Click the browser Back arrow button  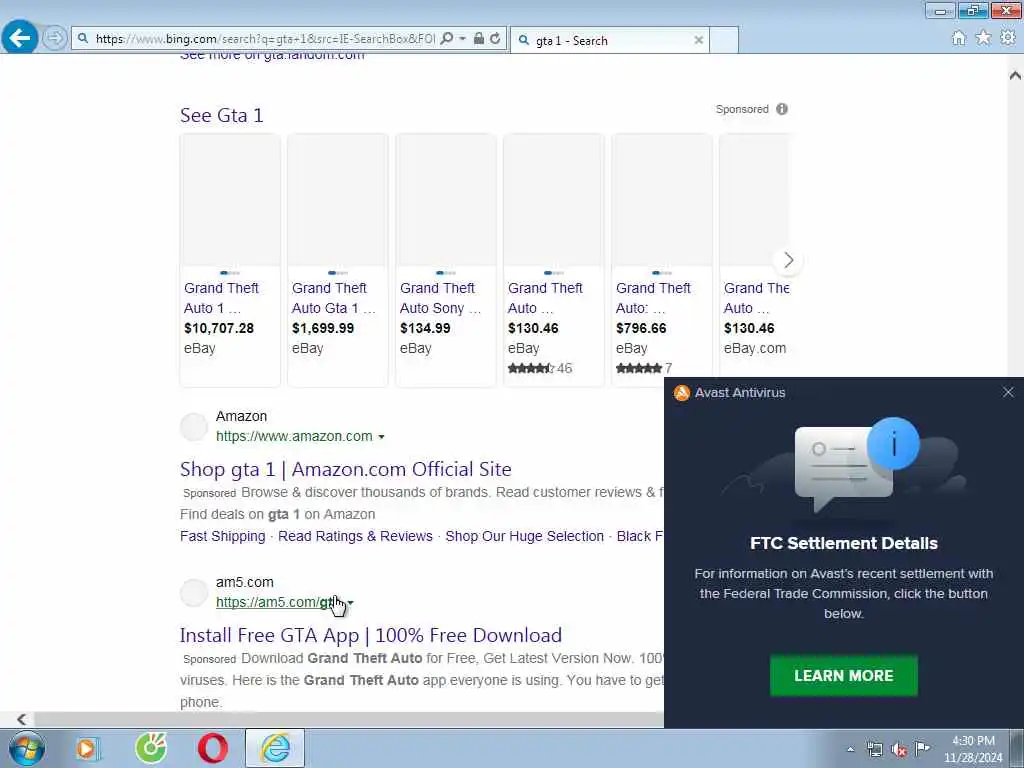(19, 38)
